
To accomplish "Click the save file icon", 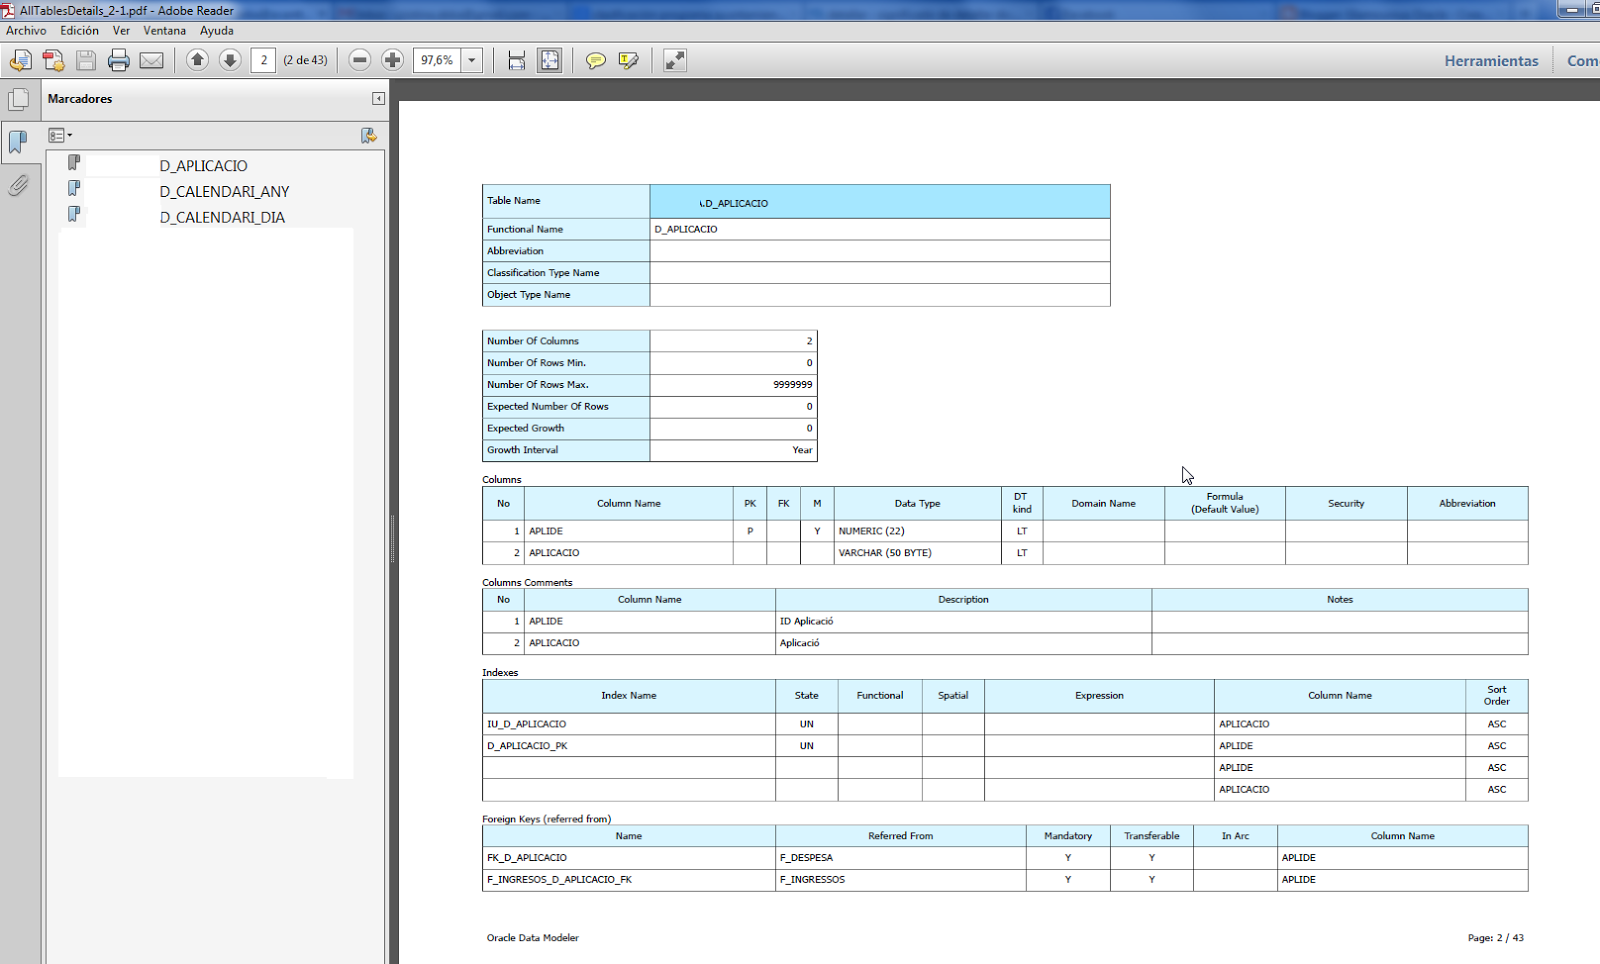I will [x=86, y=61].
